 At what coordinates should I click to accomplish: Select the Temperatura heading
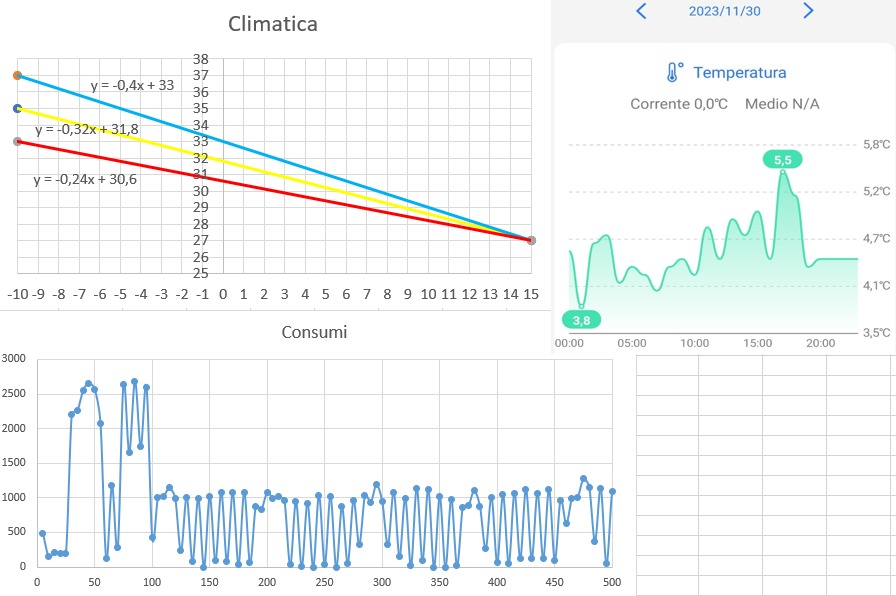[740, 73]
